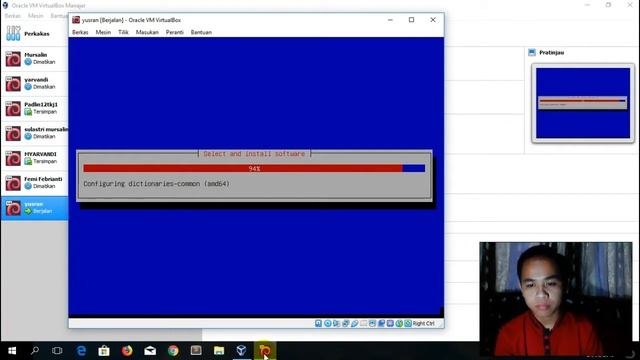Click the shared folders icon in VM status bar
This screenshot has width=640, height=360.
pyautogui.click(x=363, y=323)
